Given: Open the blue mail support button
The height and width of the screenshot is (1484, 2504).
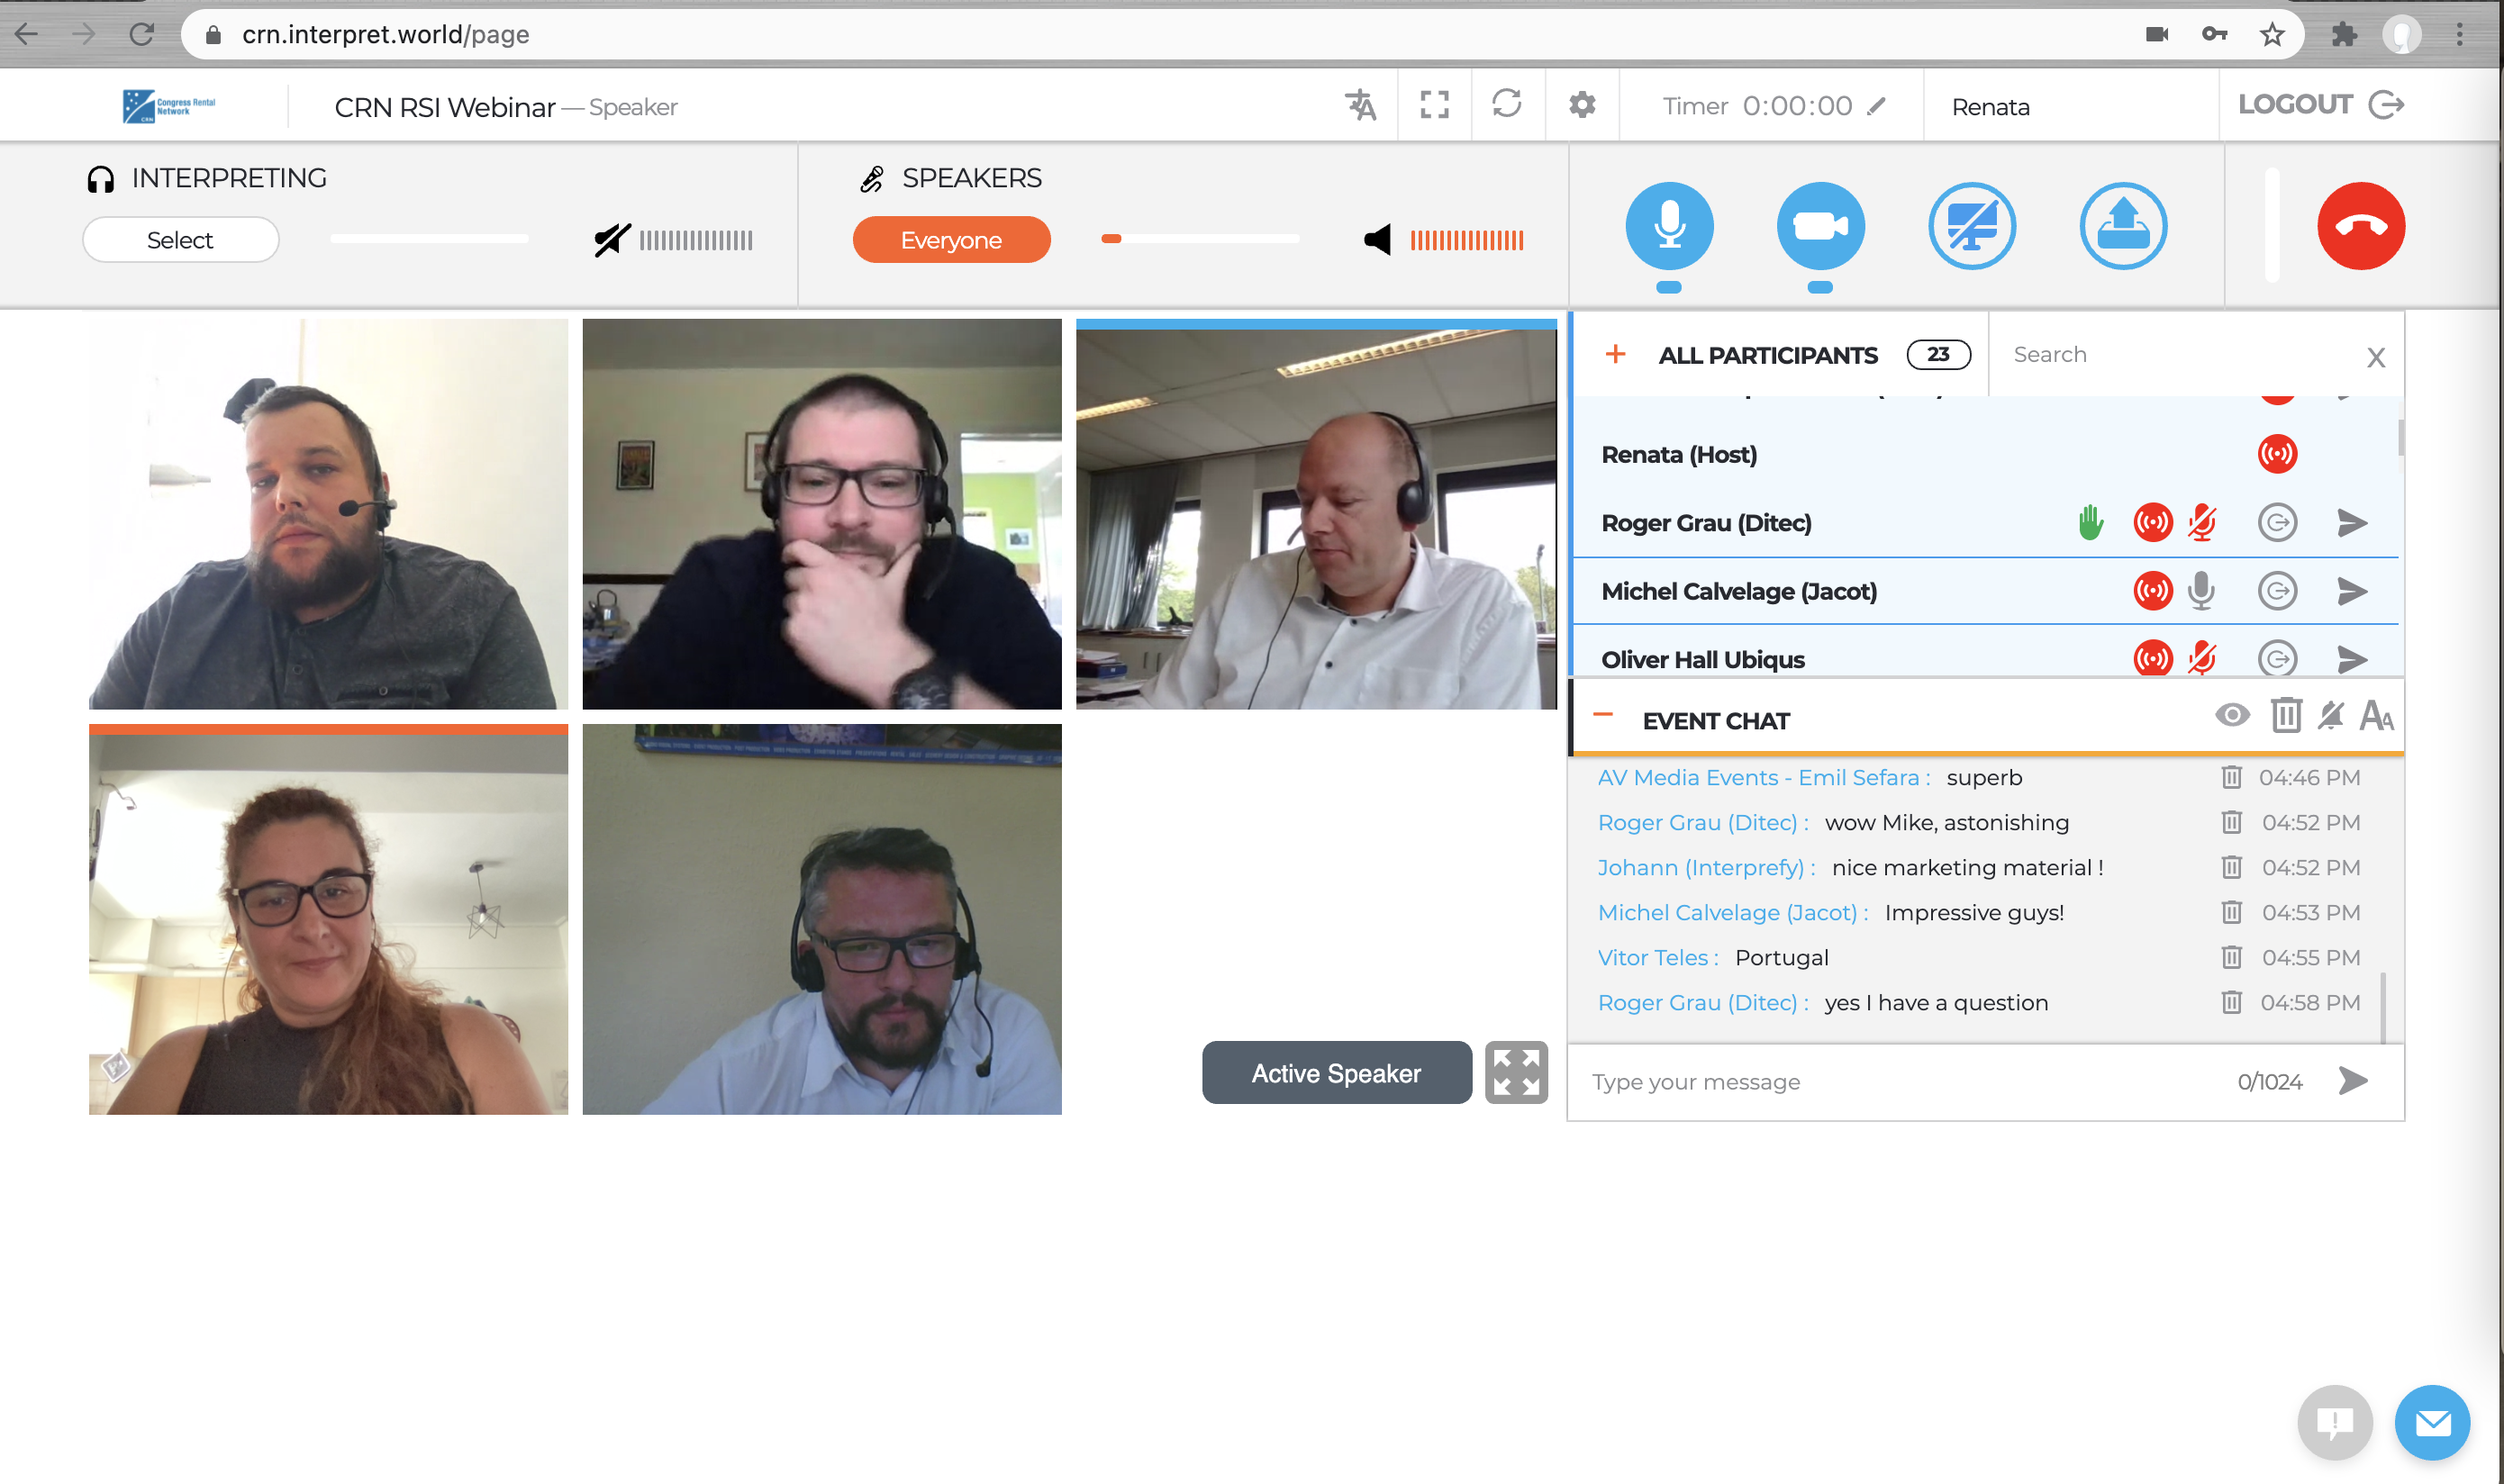Looking at the screenshot, I should click(x=2432, y=1422).
